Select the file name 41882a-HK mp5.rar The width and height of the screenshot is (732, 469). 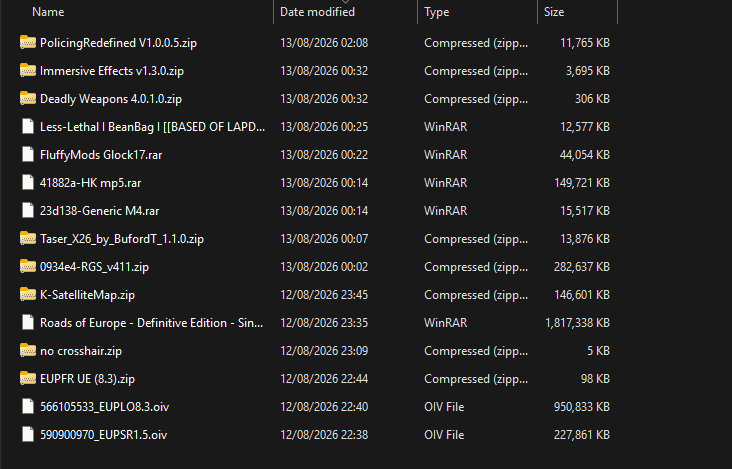pos(91,183)
